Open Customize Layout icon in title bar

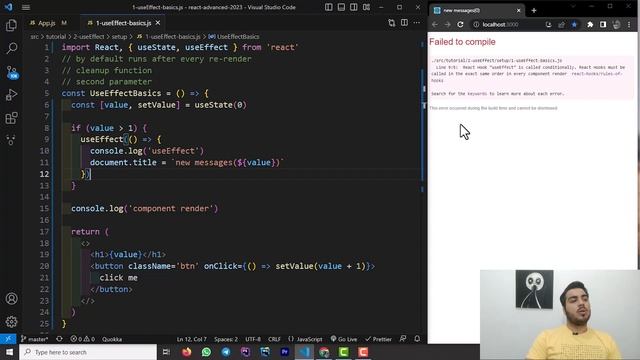point(366,7)
